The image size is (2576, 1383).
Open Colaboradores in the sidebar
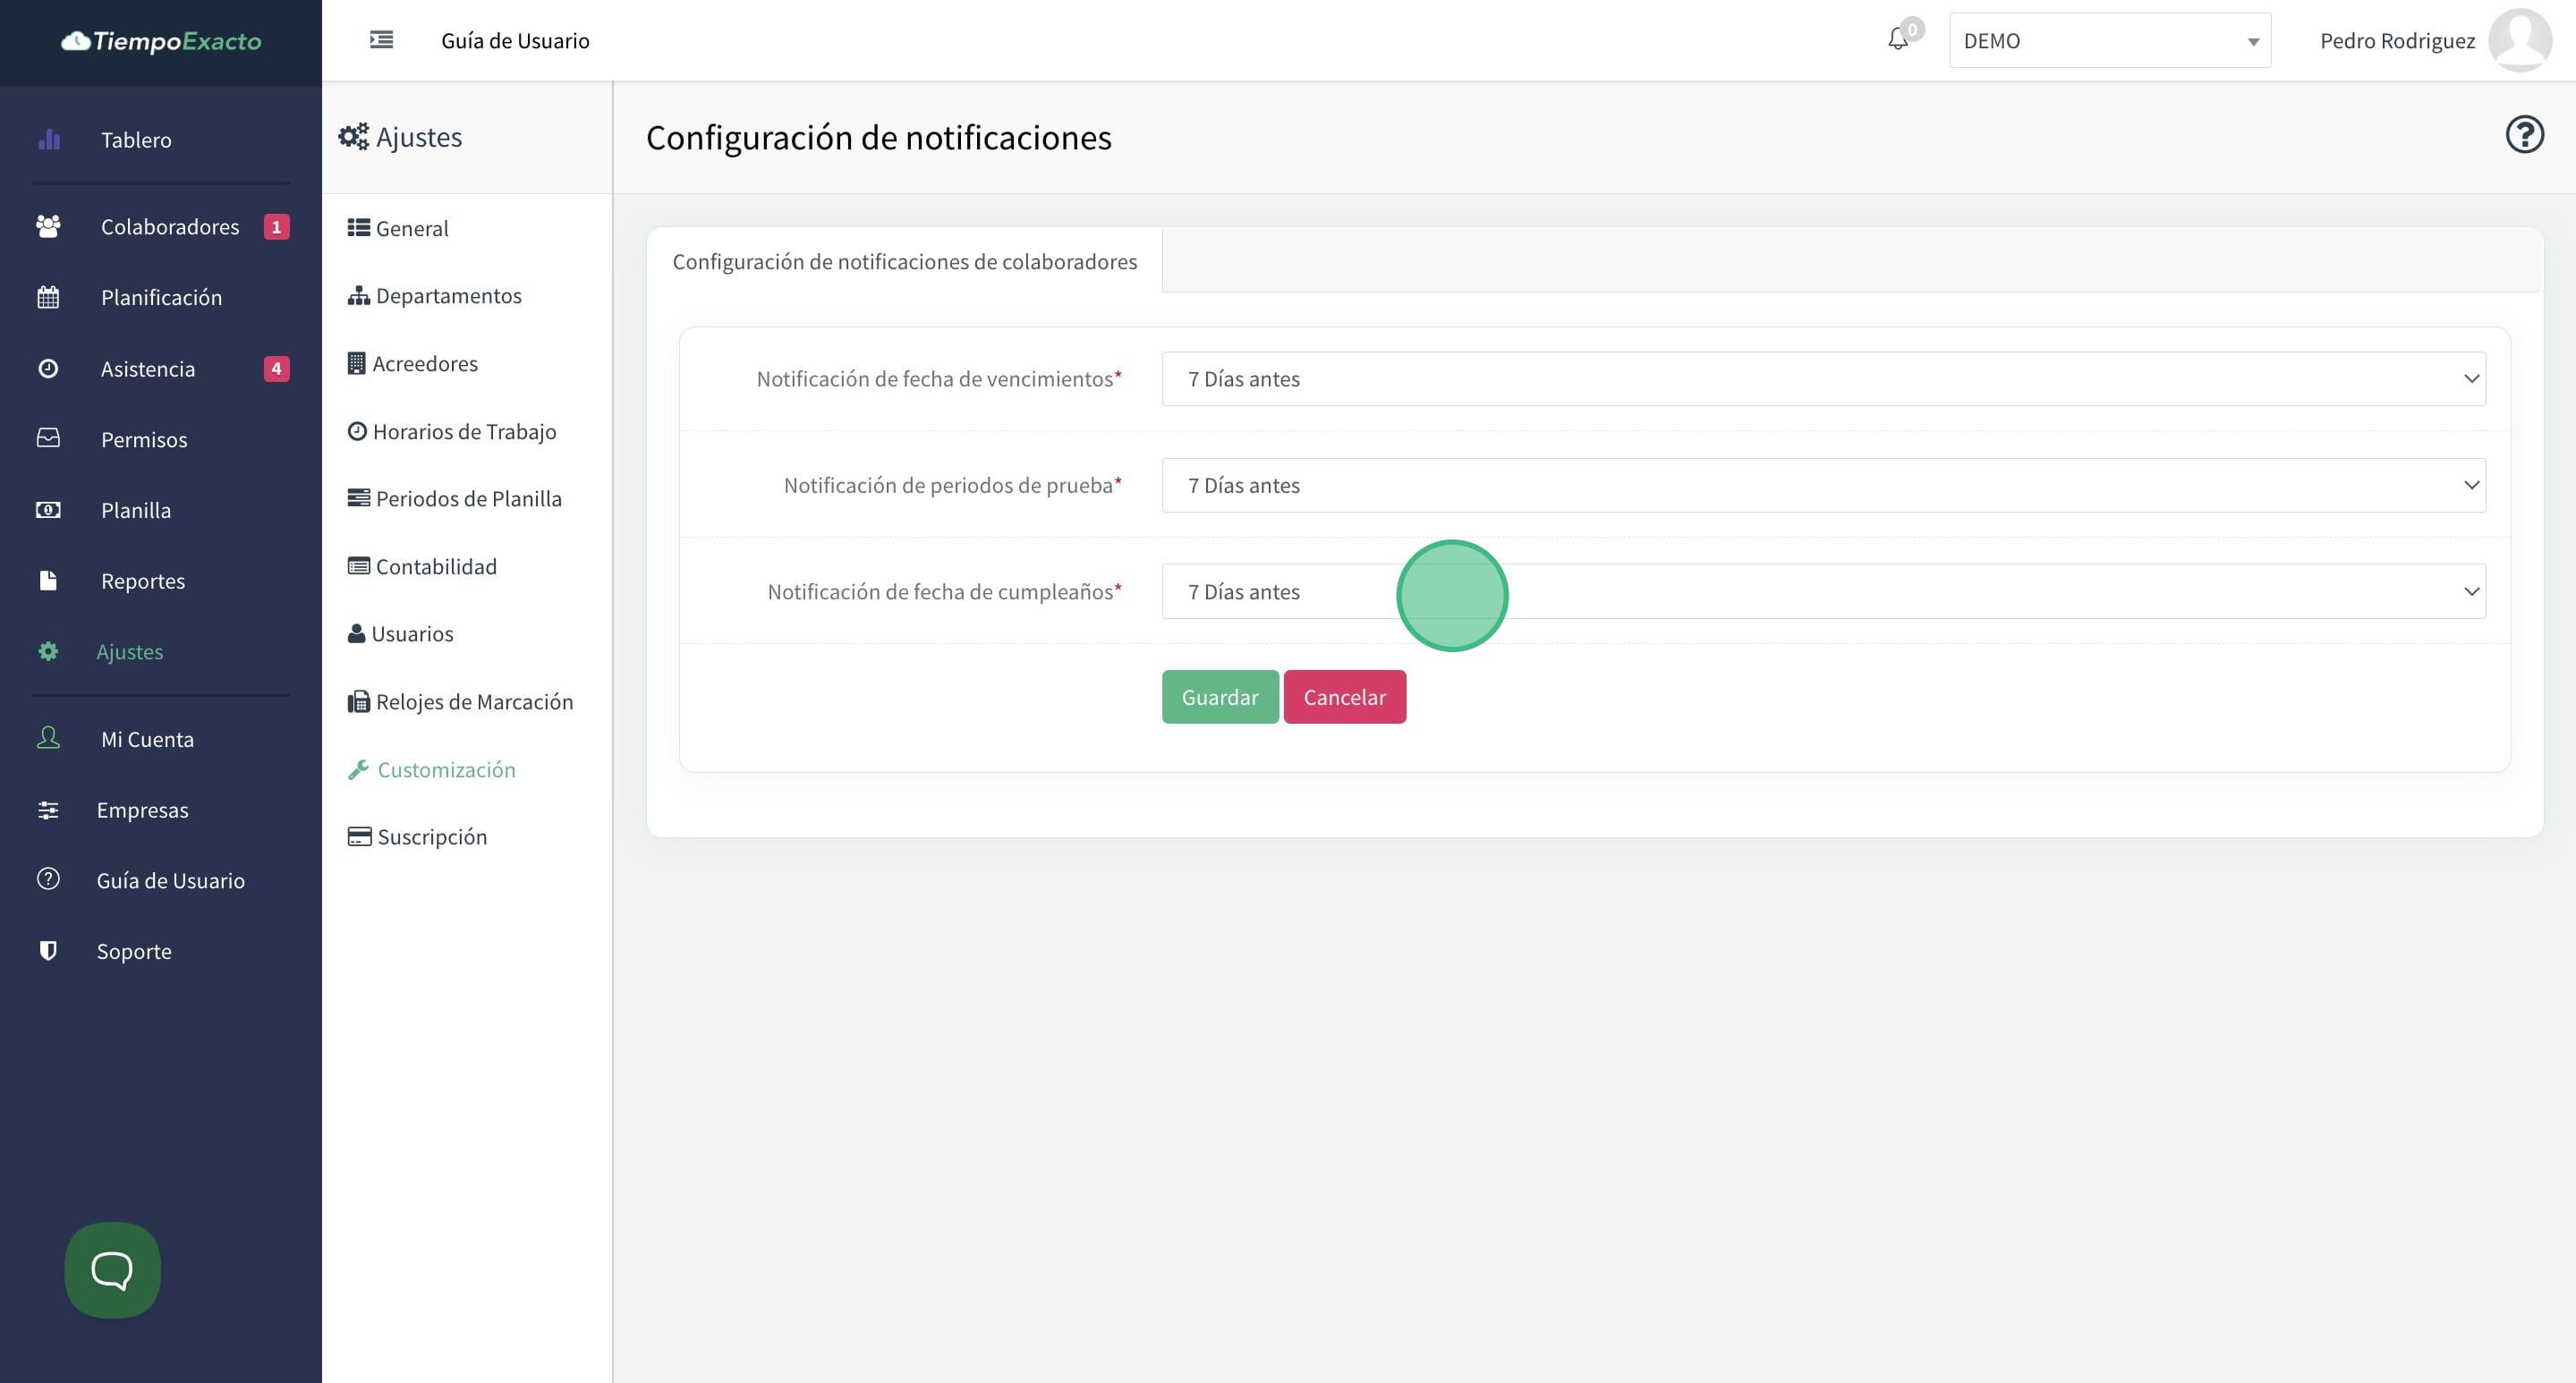pos(169,227)
